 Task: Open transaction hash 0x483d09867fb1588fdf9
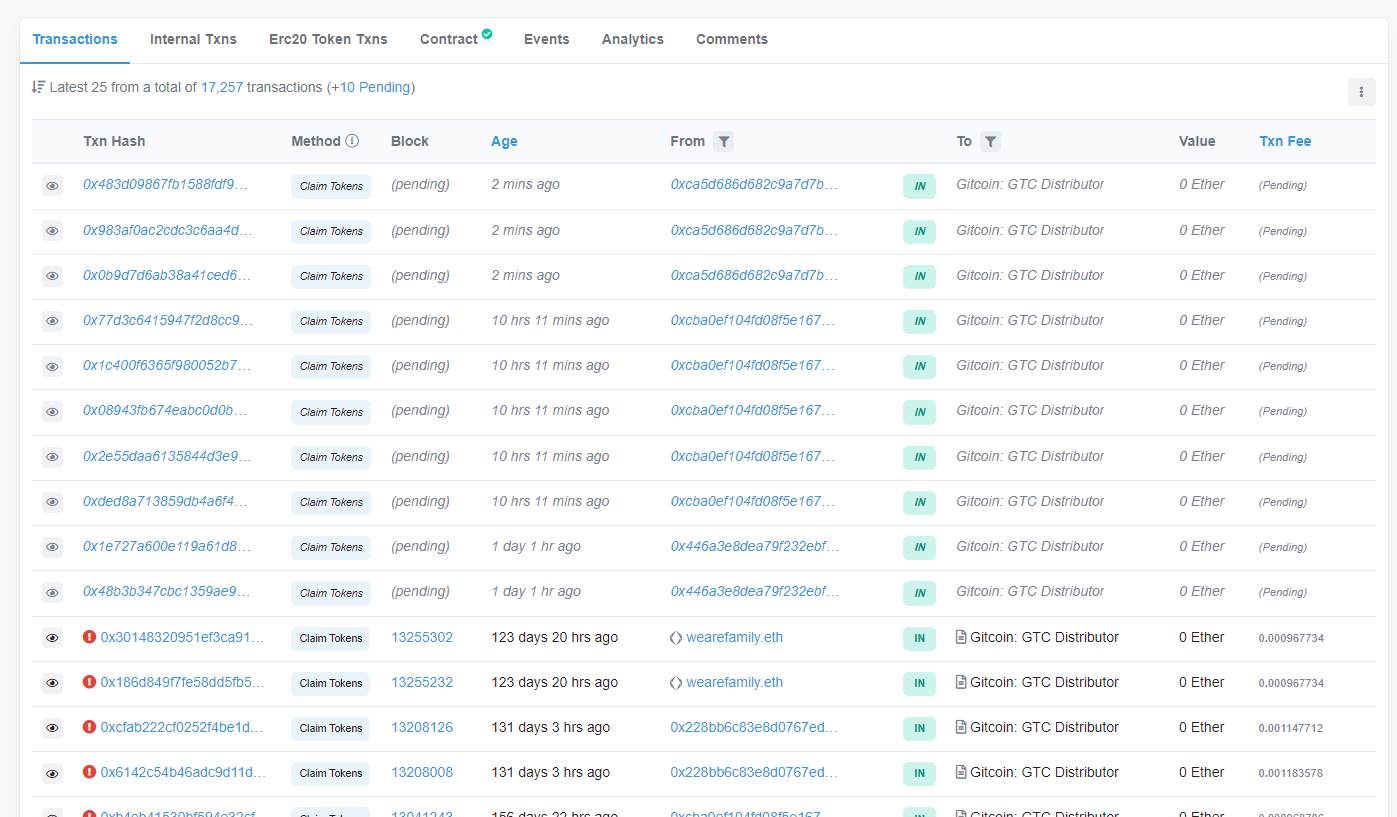pos(166,184)
